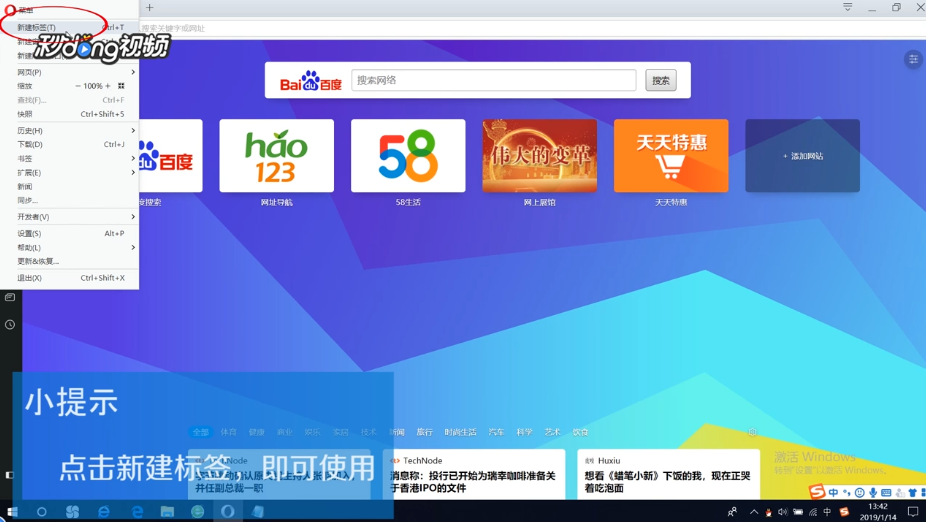
Task: Click the Sogou IME microphone icon
Action: tap(873, 492)
